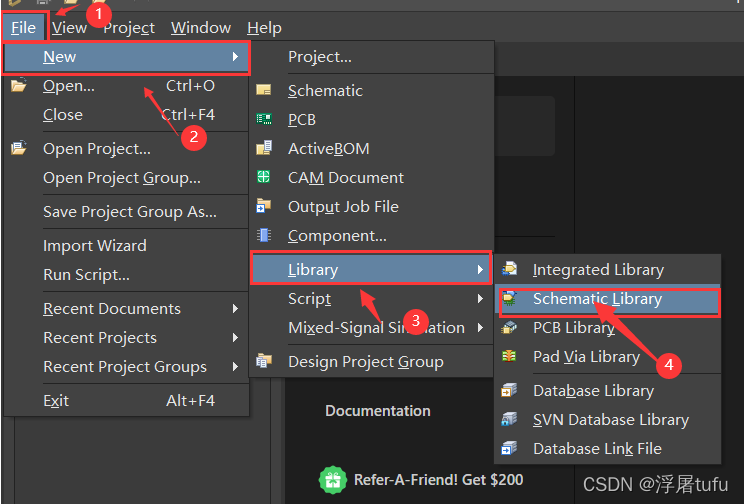This screenshot has height=504, width=744.
Task: Expand Recent Project Groups arrow
Action: point(235,367)
